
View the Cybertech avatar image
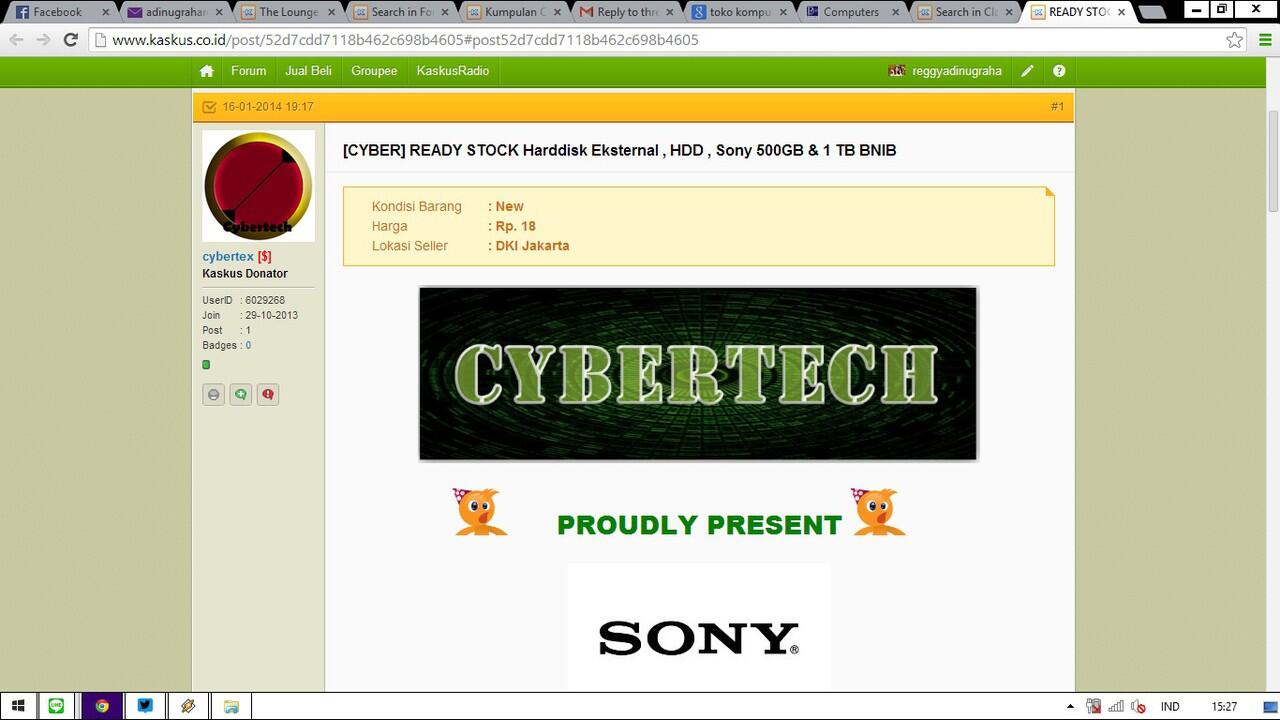click(x=258, y=186)
